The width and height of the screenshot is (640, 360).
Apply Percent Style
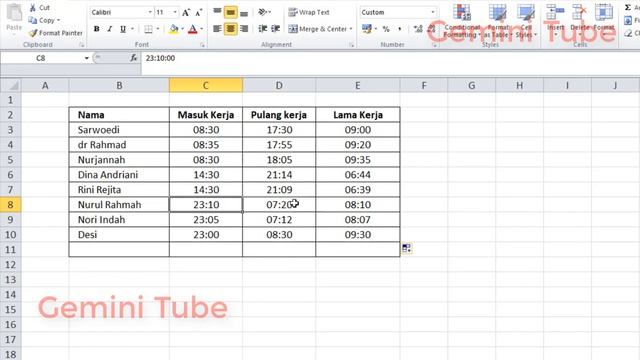click(x=386, y=29)
